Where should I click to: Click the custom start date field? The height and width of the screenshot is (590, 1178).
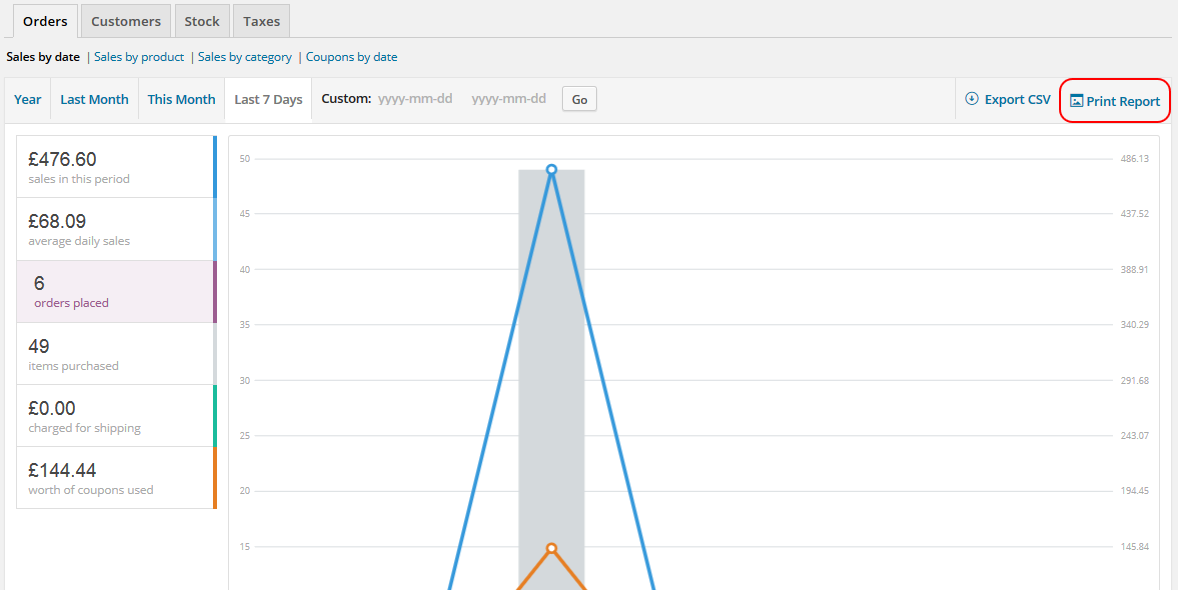(415, 98)
